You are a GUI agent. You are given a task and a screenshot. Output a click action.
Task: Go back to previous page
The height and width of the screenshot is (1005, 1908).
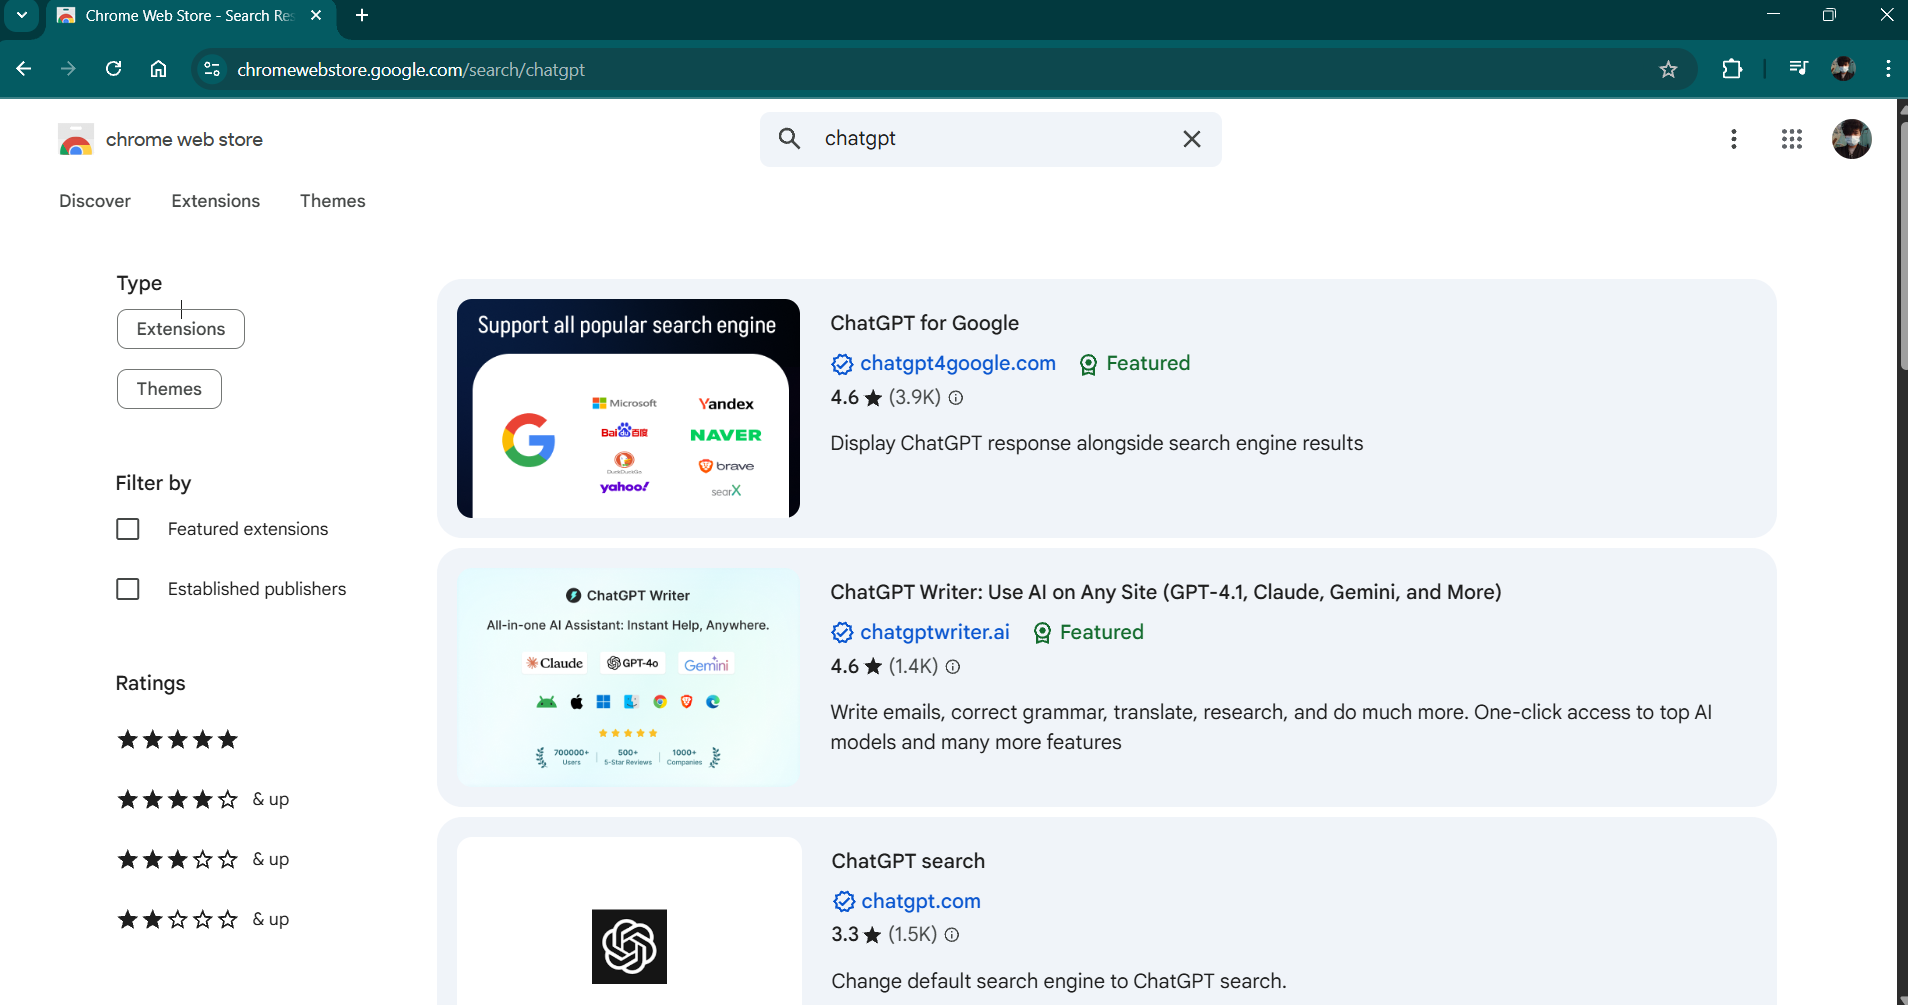click(x=24, y=69)
